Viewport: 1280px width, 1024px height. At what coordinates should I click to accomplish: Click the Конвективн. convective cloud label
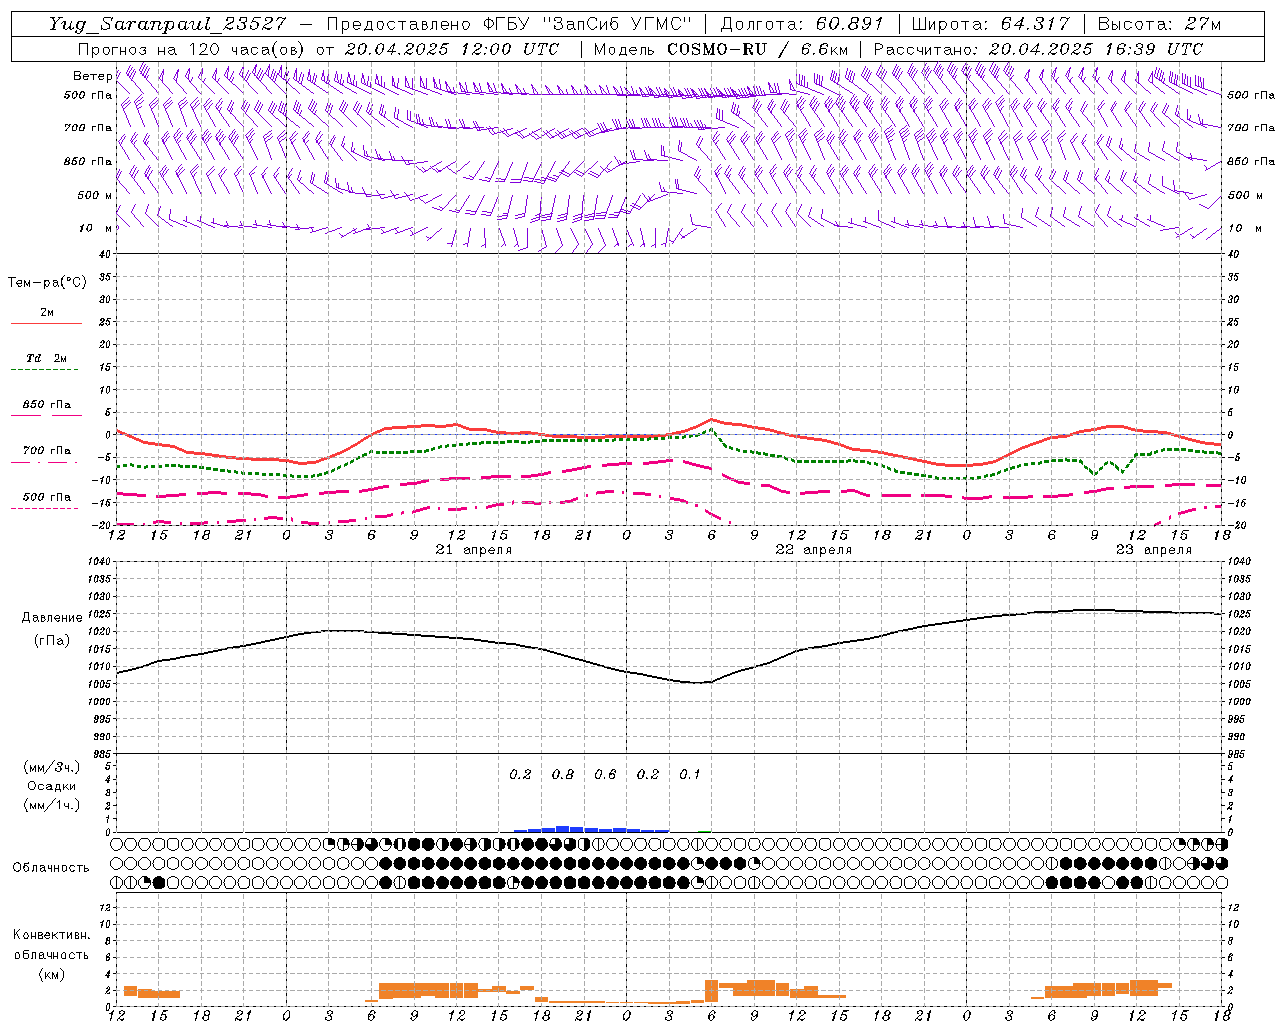pos(52,935)
